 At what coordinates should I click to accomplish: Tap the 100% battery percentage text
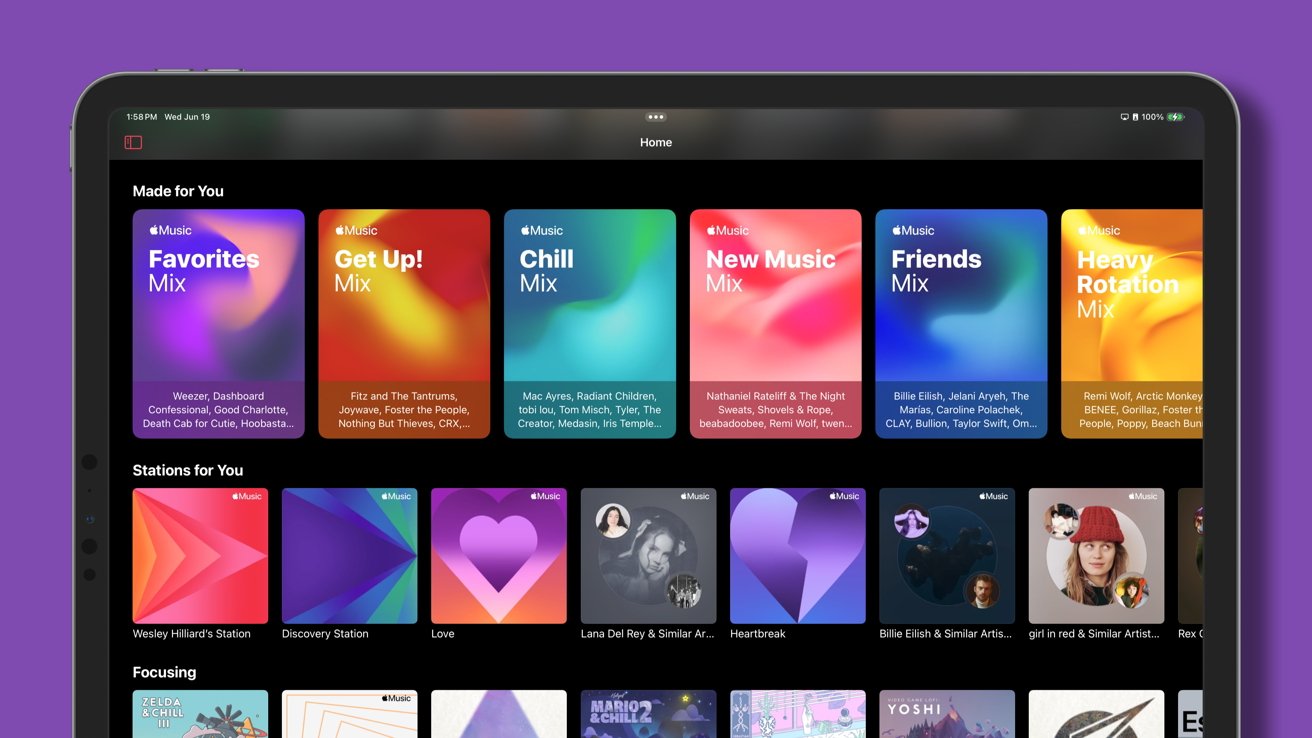[x=1152, y=117]
